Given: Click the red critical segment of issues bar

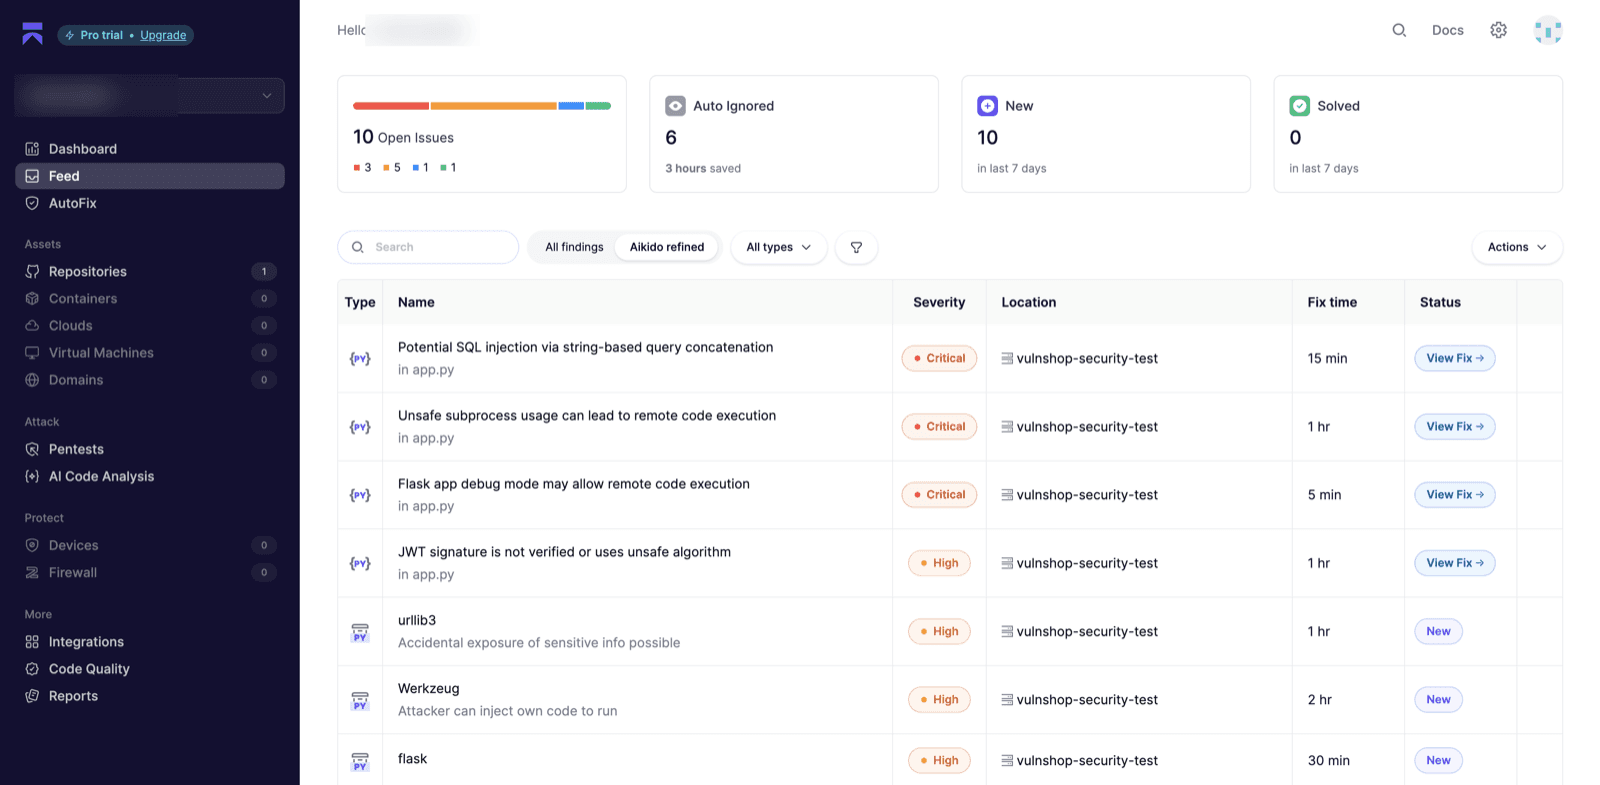Looking at the screenshot, I should 391,106.
